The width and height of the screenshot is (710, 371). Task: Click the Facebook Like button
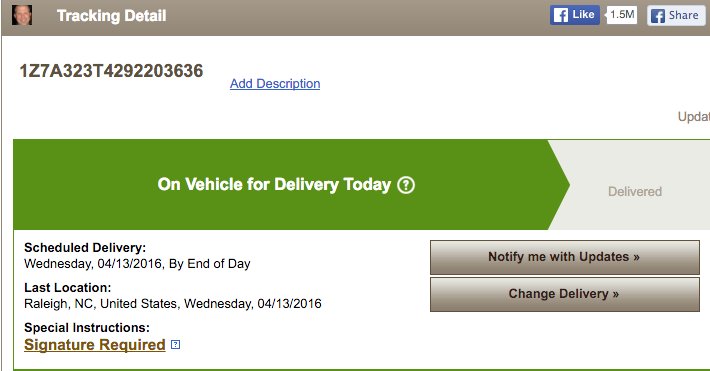tap(575, 15)
